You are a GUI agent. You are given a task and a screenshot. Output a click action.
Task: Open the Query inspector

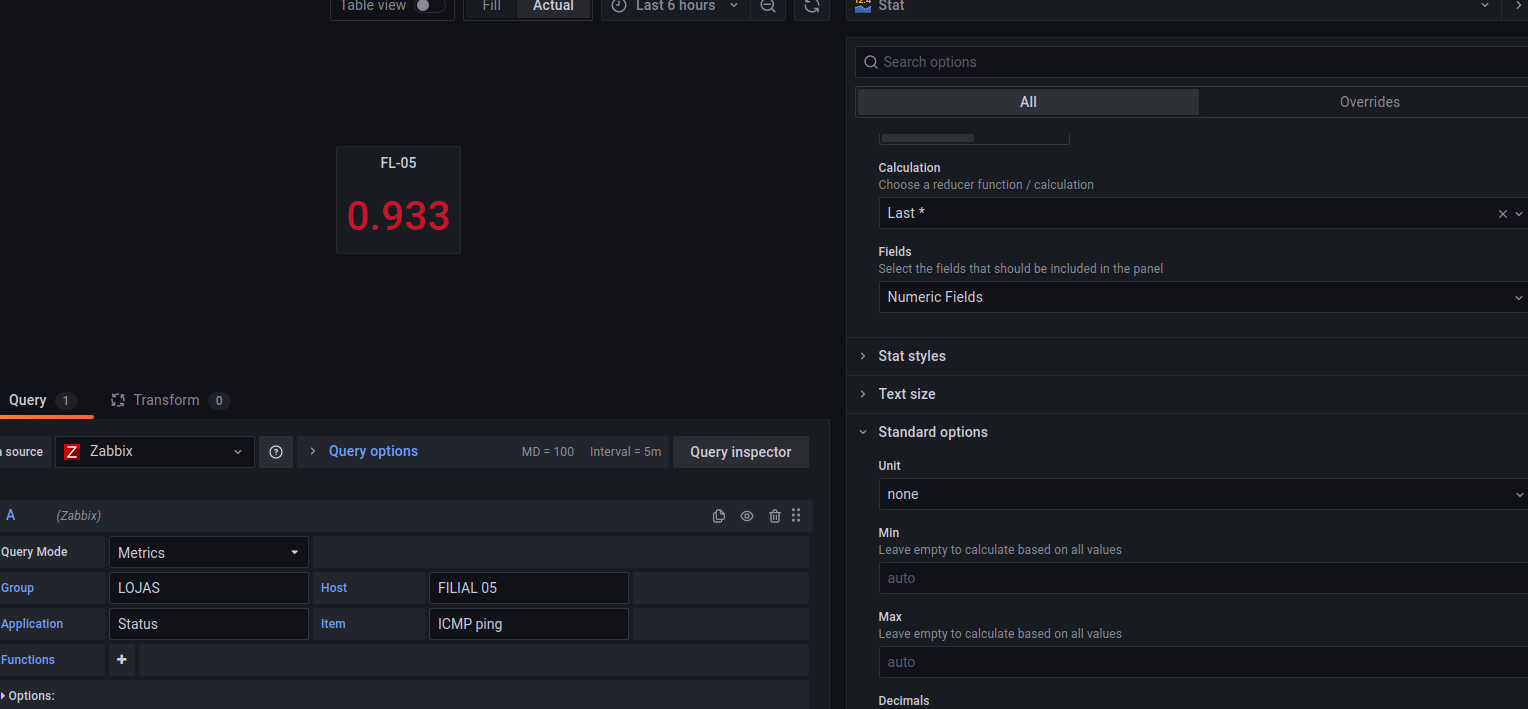(x=740, y=452)
